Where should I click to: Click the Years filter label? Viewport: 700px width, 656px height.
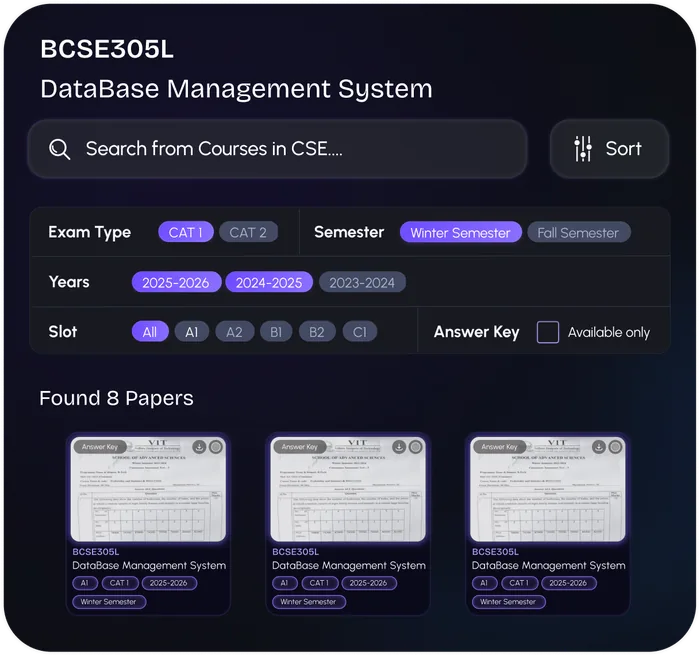(x=69, y=282)
